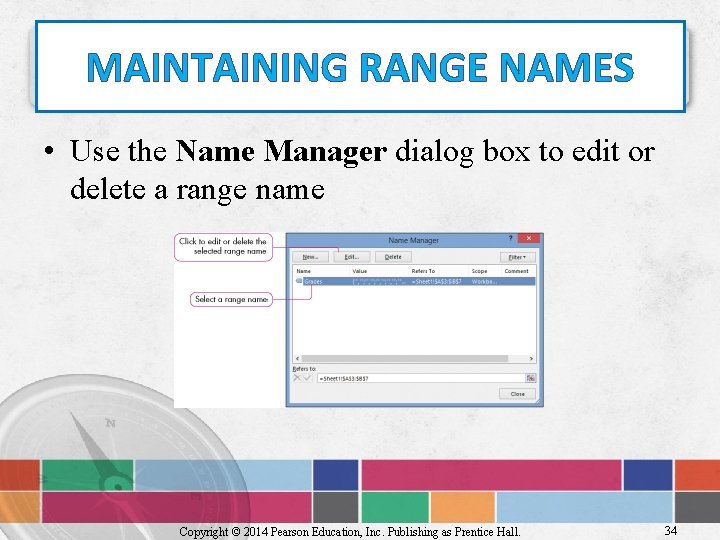Click the Scope column header
This screenshot has width=720, height=540.
(479, 271)
